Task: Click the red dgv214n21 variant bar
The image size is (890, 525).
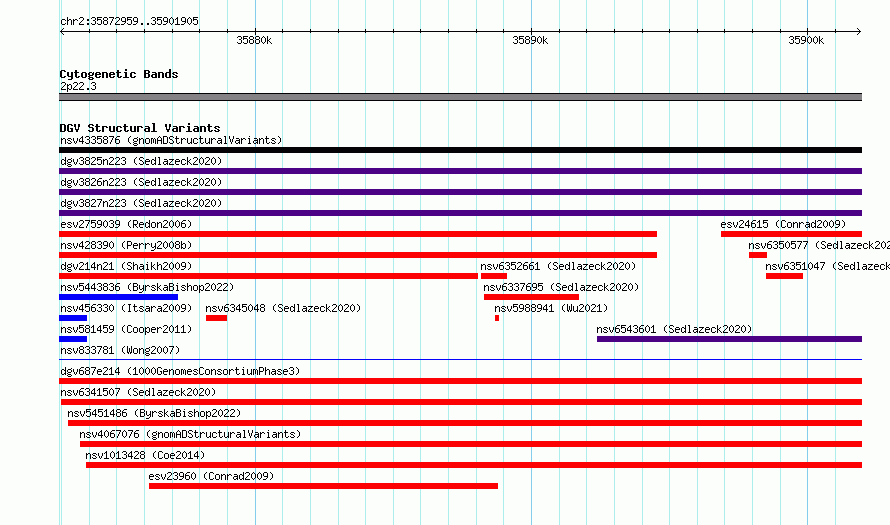Action: (x=268, y=276)
